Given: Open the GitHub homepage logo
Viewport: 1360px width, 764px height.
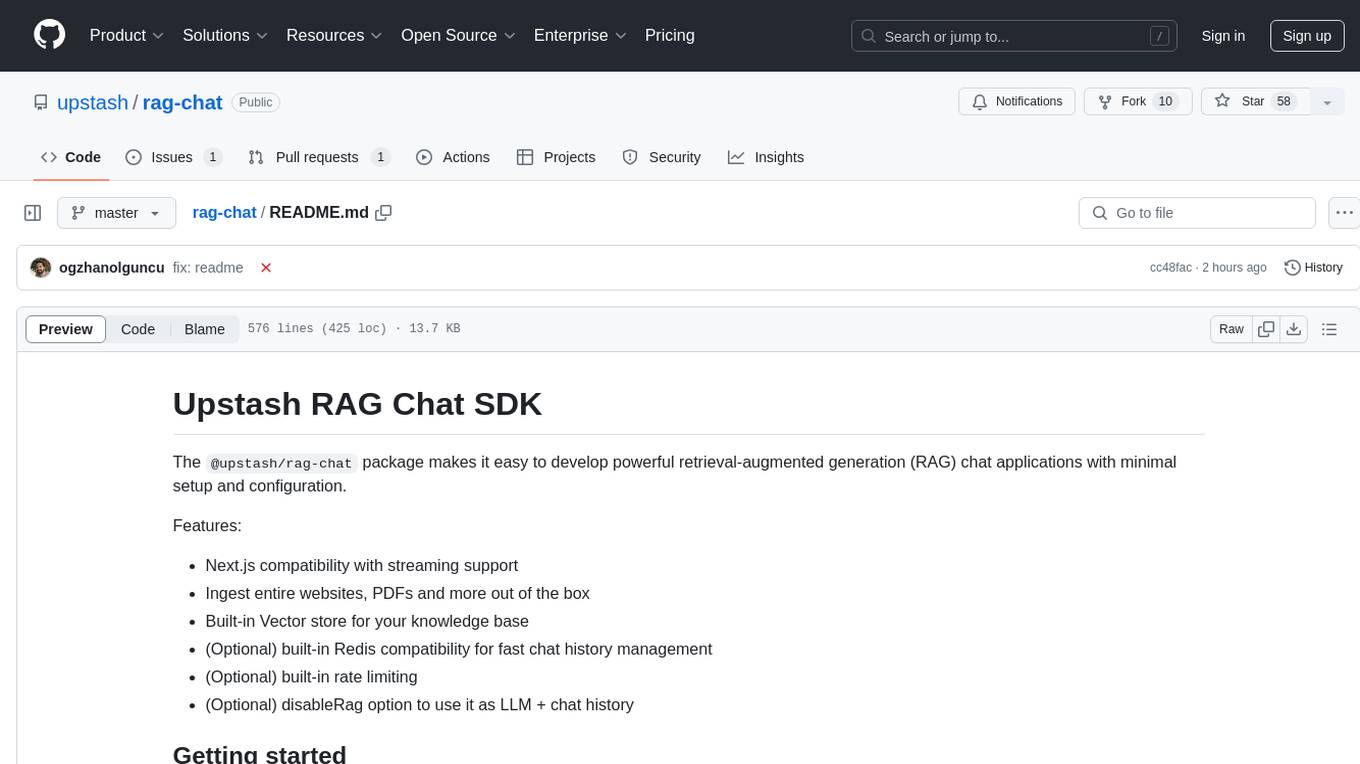Looking at the screenshot, I should [x=49, y=35].
